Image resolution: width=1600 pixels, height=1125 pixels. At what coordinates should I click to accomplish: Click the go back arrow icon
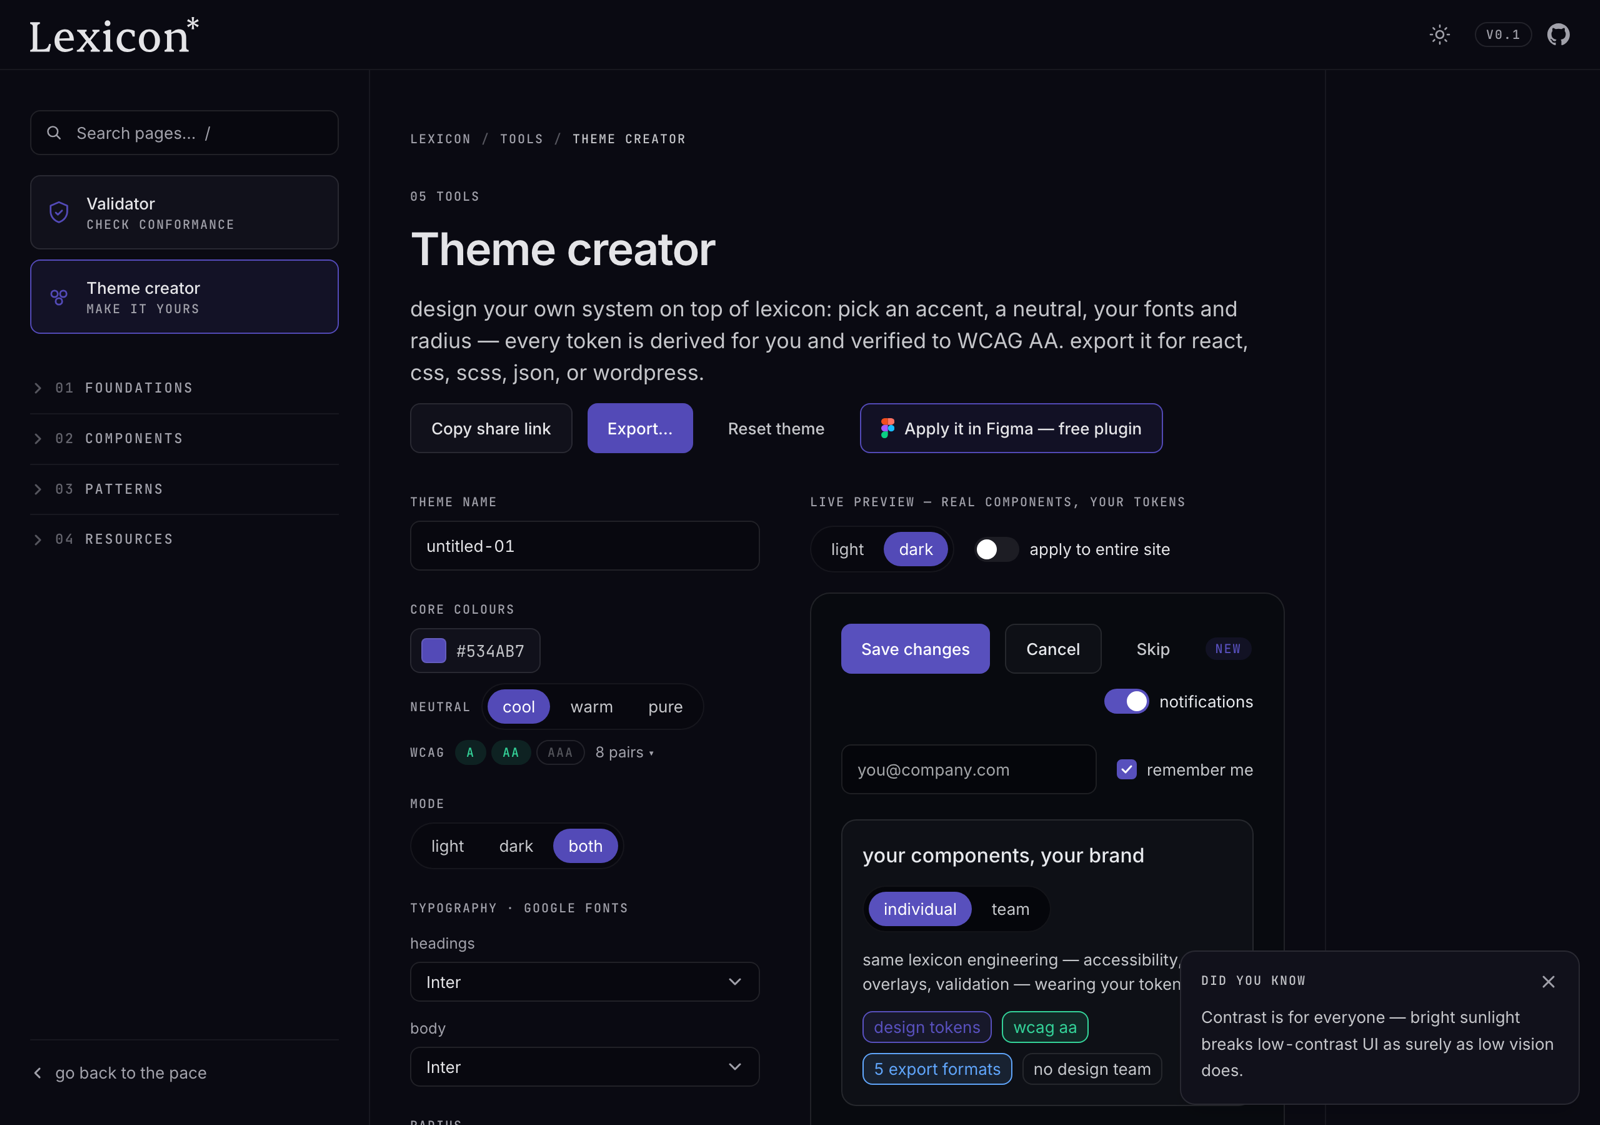38,1073
